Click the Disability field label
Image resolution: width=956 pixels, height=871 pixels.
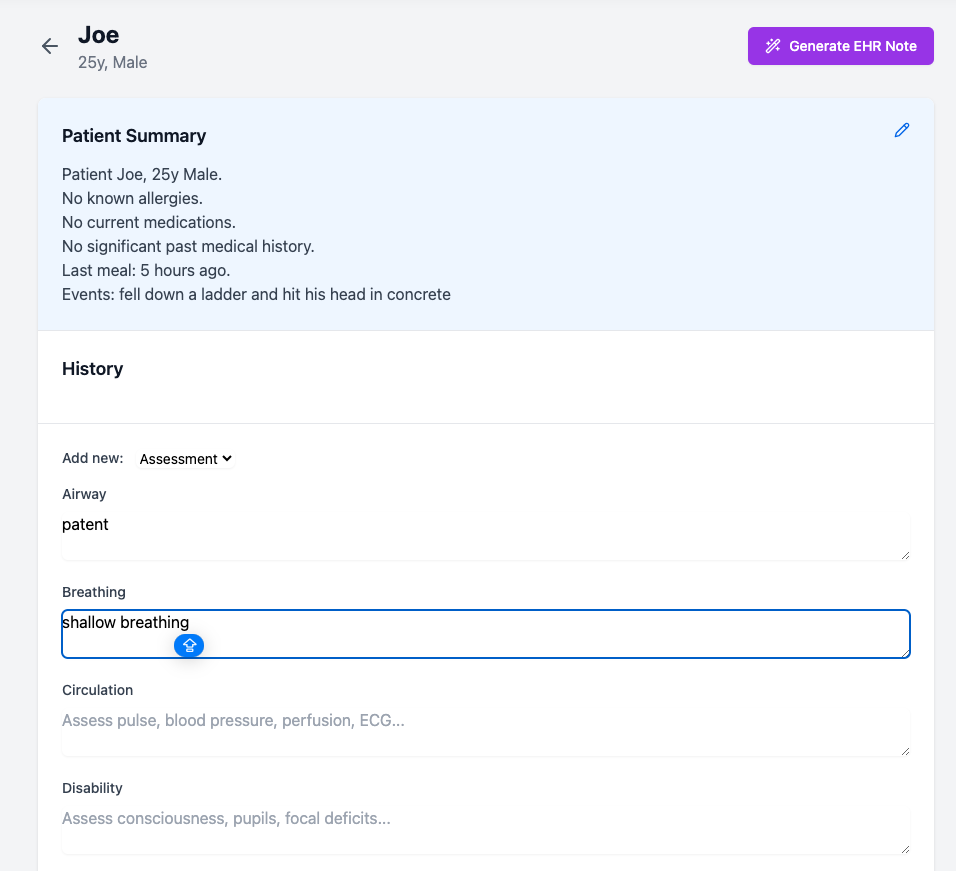coord(92,788)
